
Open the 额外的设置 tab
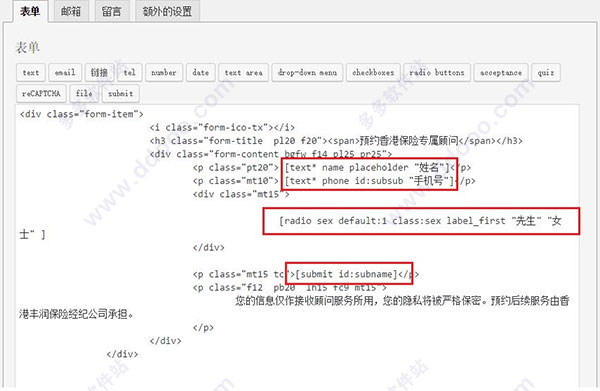coord(167,11)
